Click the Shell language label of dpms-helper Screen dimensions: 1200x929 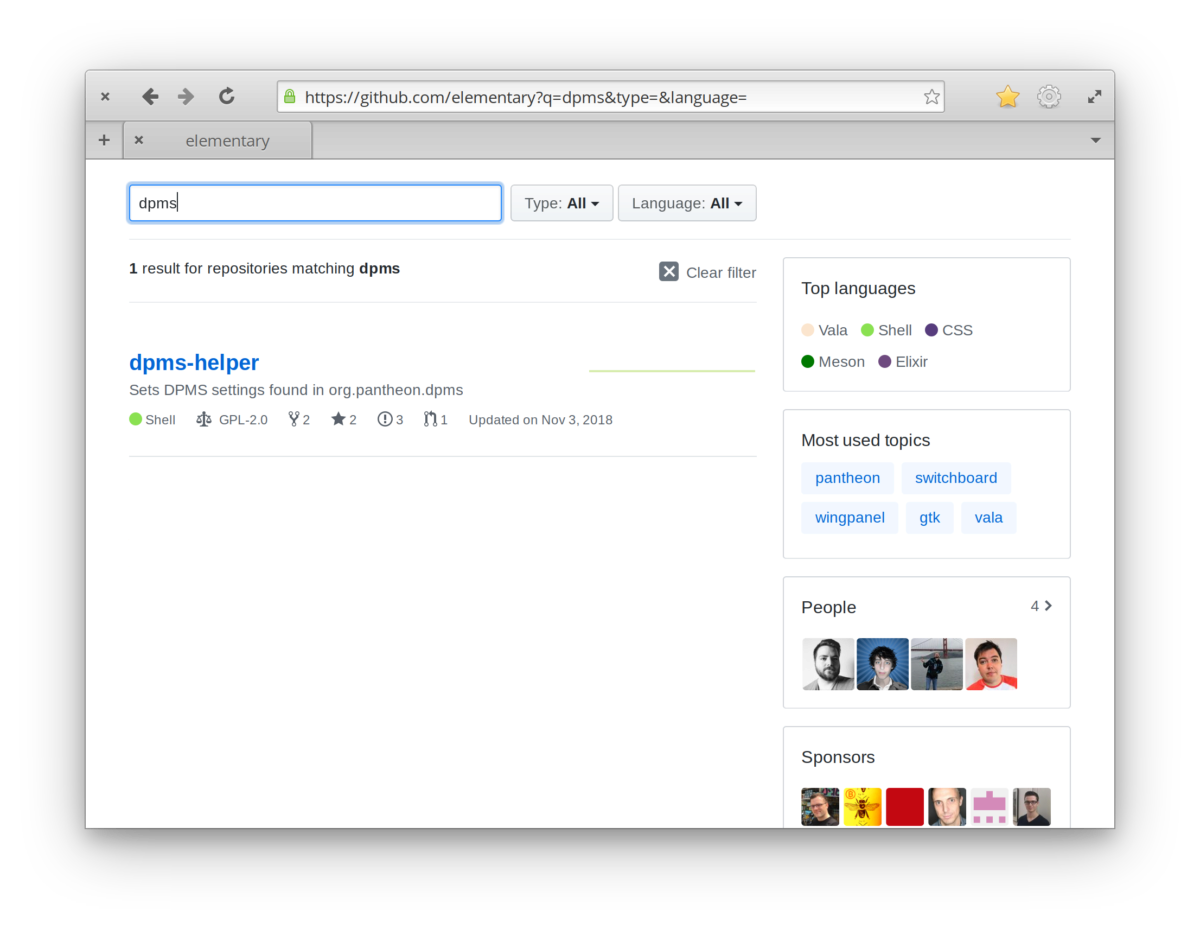[x=160, y=420]
